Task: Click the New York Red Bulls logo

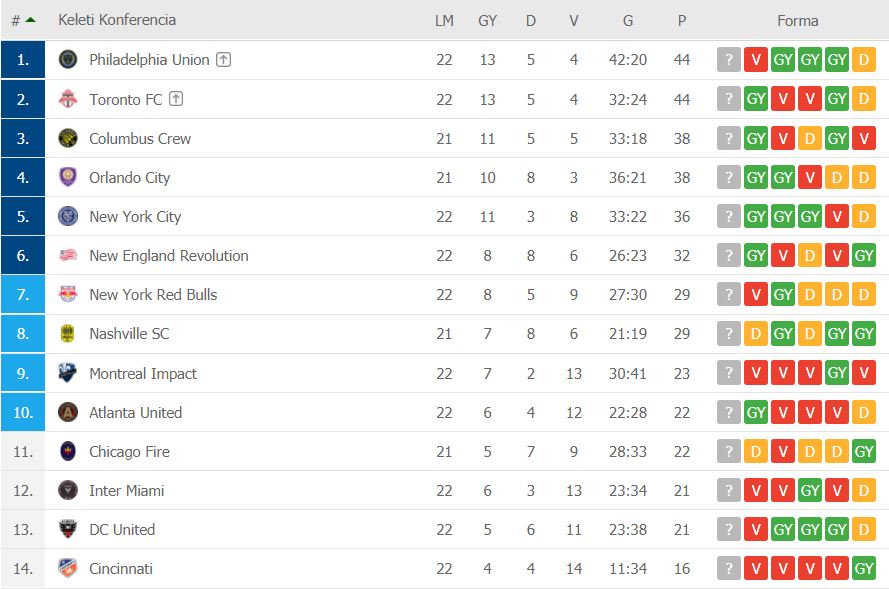Action: coord(68,295)
